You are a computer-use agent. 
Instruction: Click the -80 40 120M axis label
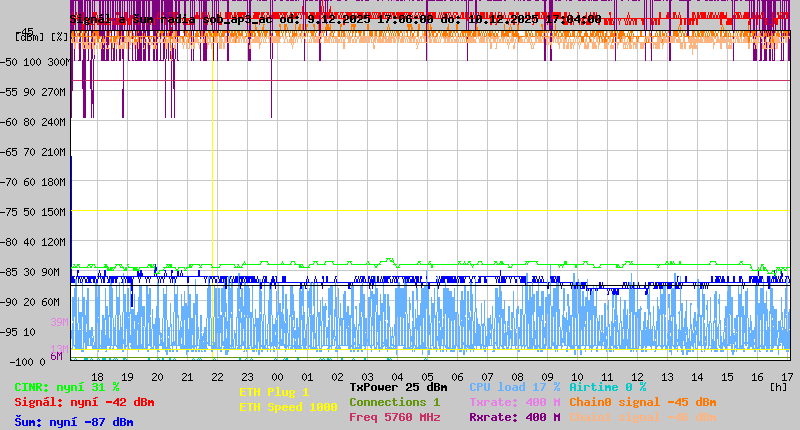pyautogui.click(x=34, y=242)
